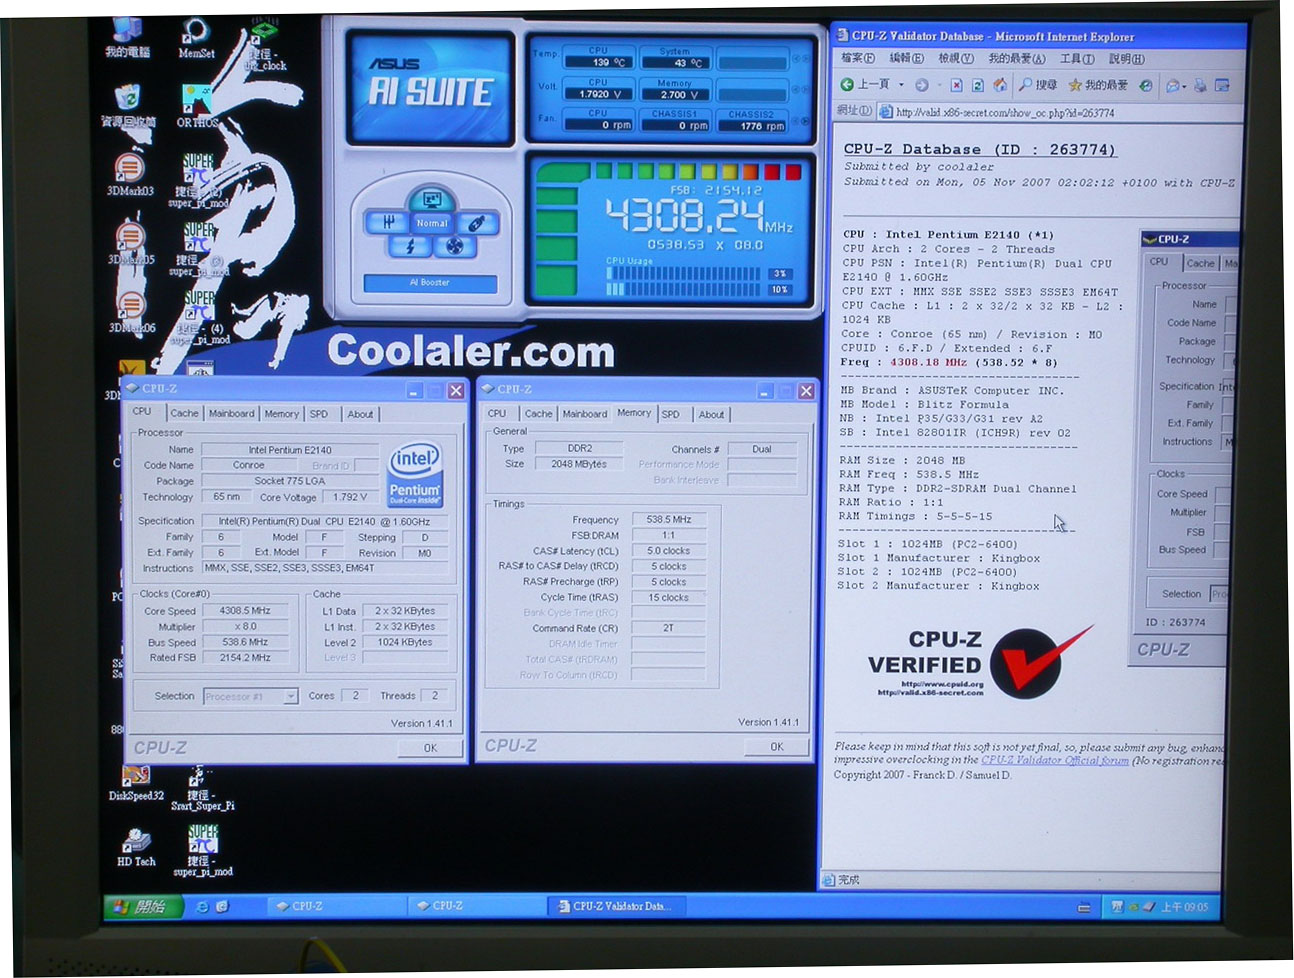Image resolution: width=1294 pixels, height=978 pixels.
Task: Click the Windows Start button
Action: [x=144, y=906]
